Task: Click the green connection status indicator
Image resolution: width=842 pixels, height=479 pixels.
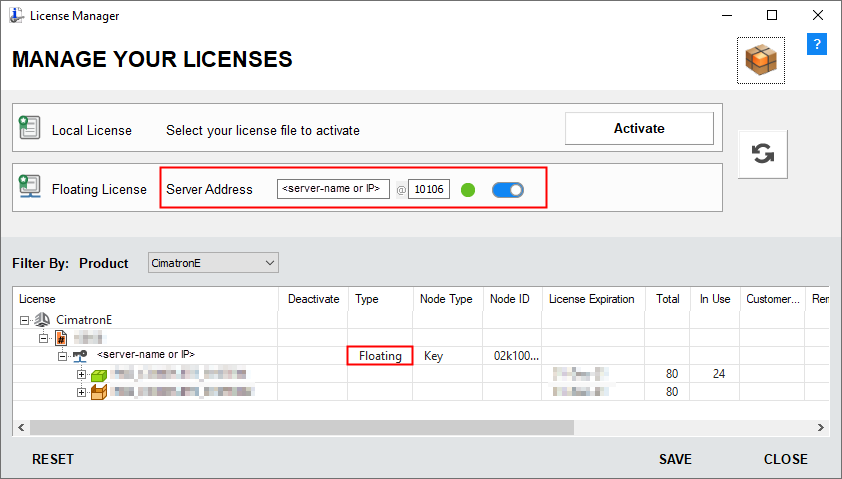Action: pyautogui.click(x=468, y=190)
